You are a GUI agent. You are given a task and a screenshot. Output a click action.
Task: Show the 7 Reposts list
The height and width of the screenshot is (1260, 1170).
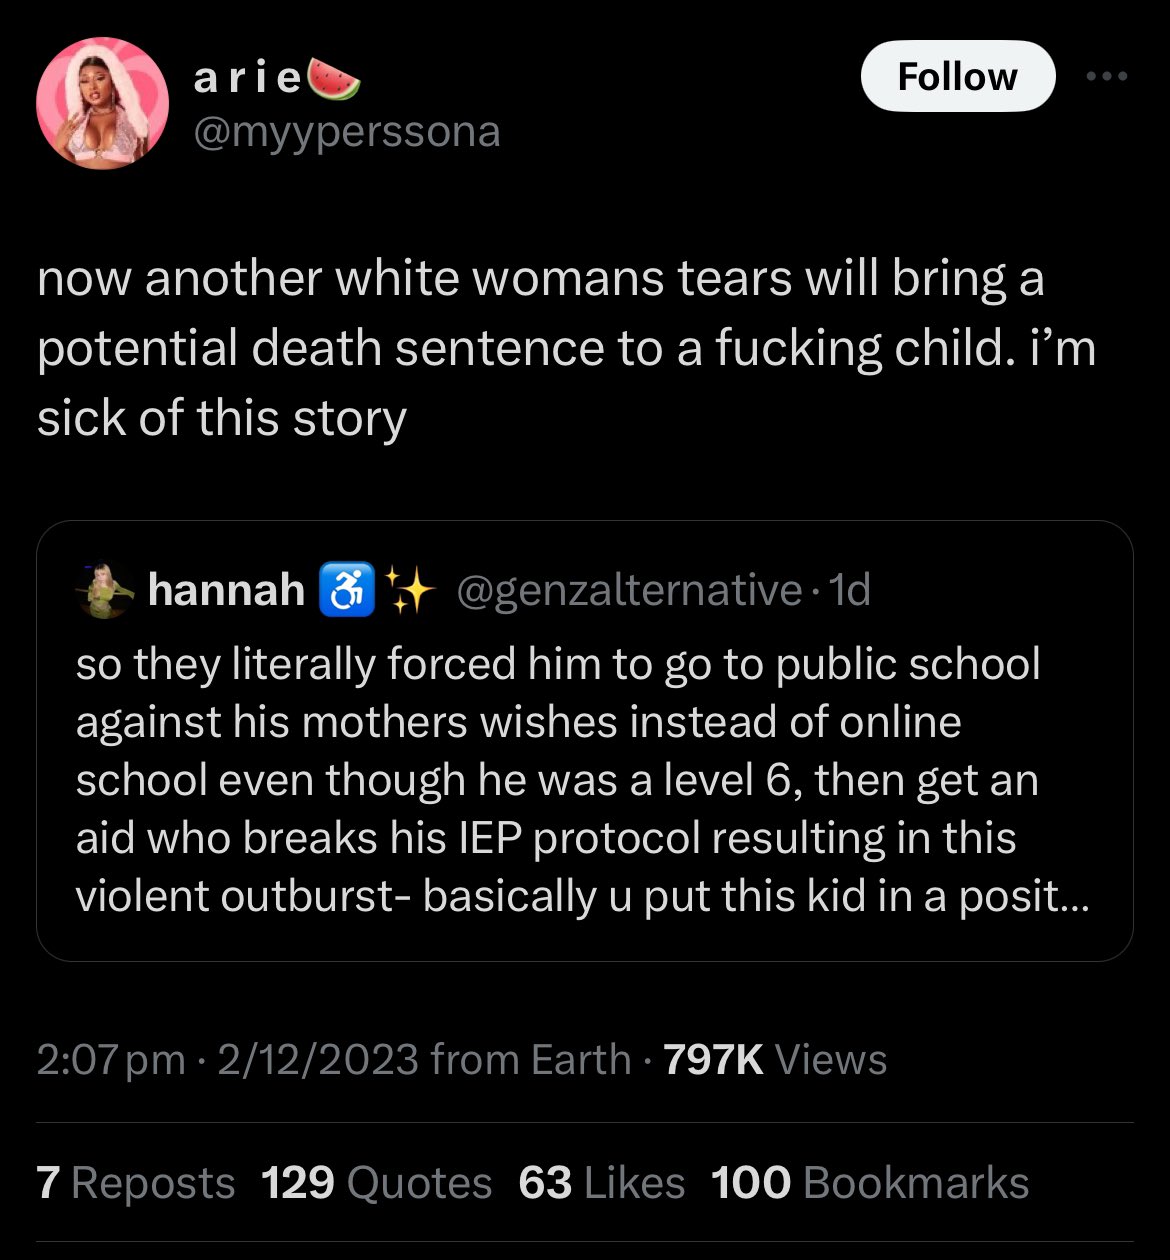[x=136, y=1183]
